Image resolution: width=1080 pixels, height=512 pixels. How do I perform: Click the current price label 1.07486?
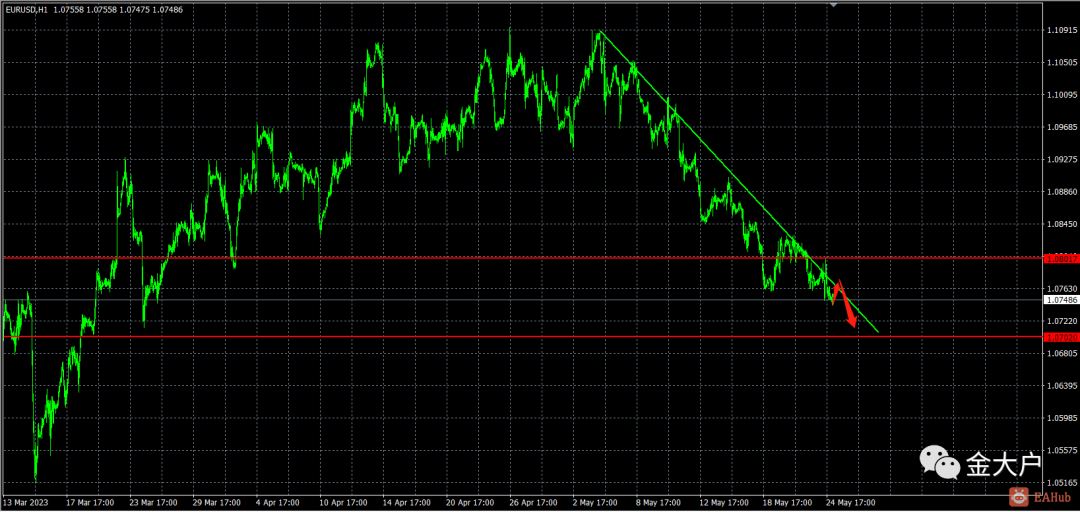(1061, 300)
